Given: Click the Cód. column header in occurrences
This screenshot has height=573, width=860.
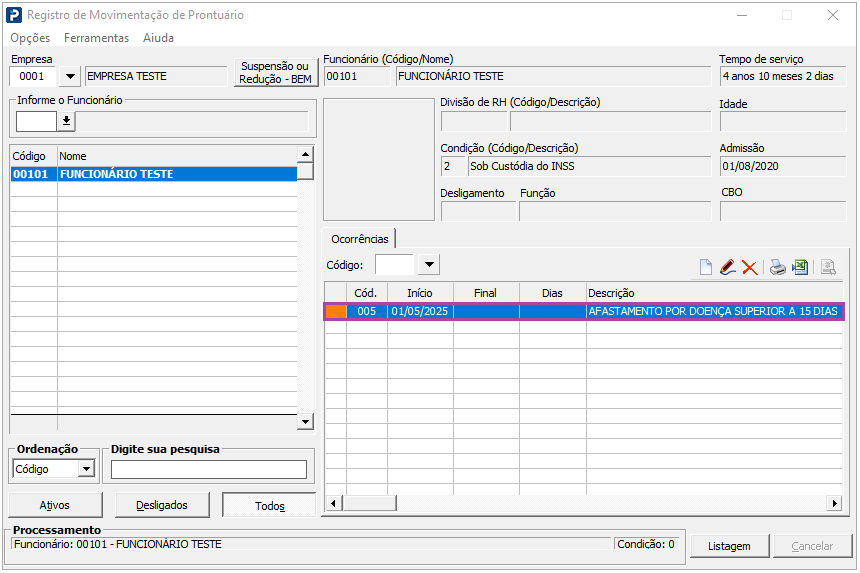Looking at the screenshot, I should point(366,293).
